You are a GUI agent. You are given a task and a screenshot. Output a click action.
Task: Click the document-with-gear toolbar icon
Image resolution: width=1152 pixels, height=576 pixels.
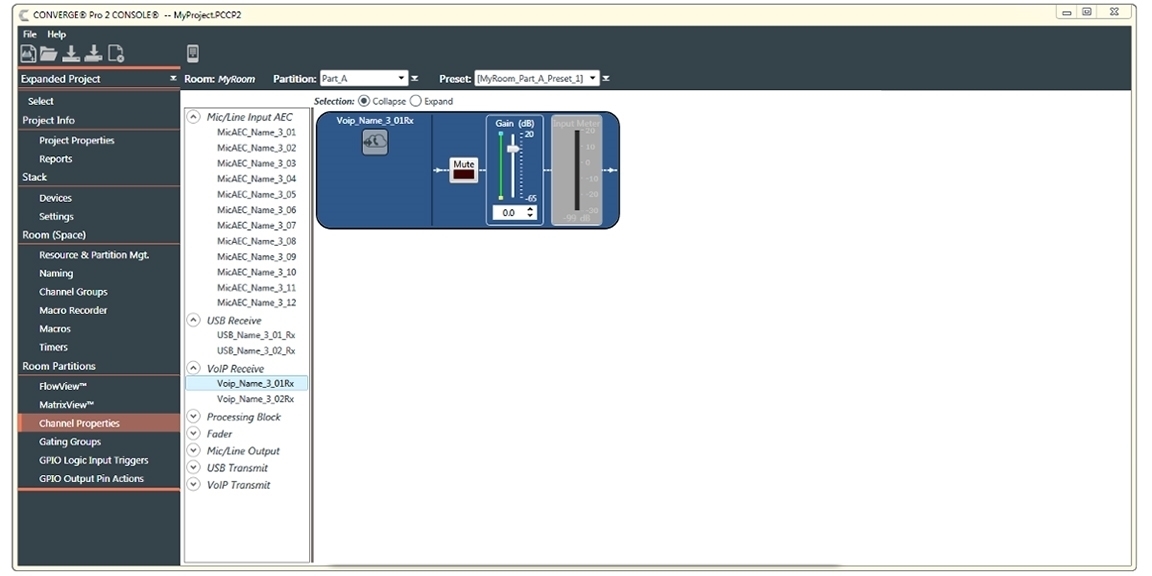tap(116, 54)
